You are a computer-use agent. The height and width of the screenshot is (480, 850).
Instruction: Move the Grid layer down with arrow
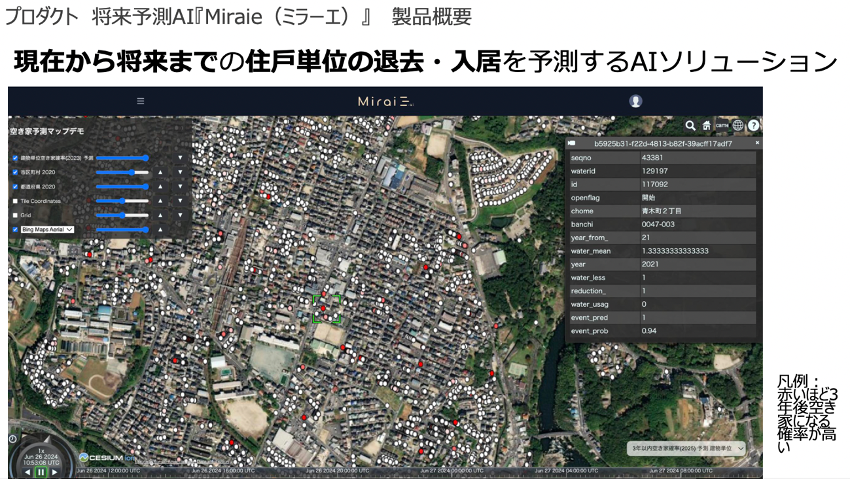(180, 214)
